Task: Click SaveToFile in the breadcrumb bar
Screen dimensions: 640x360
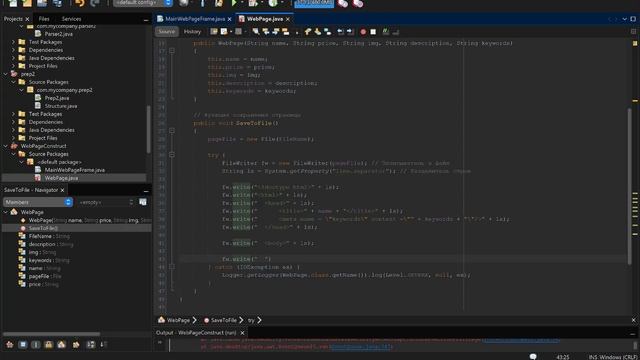Action: (224, 320)
